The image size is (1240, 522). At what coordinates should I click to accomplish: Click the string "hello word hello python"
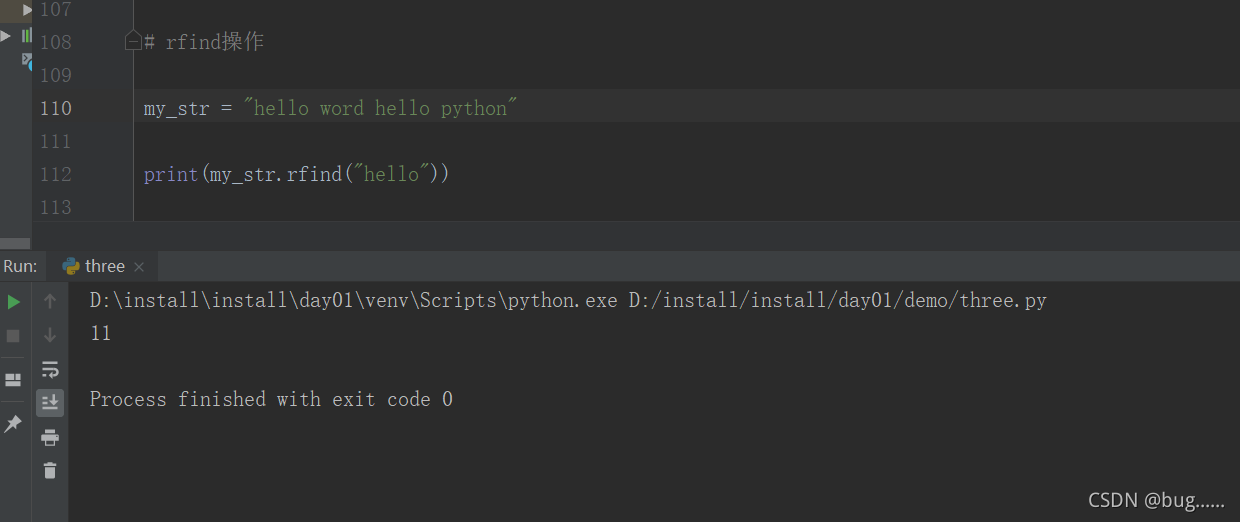pos(380,108)
